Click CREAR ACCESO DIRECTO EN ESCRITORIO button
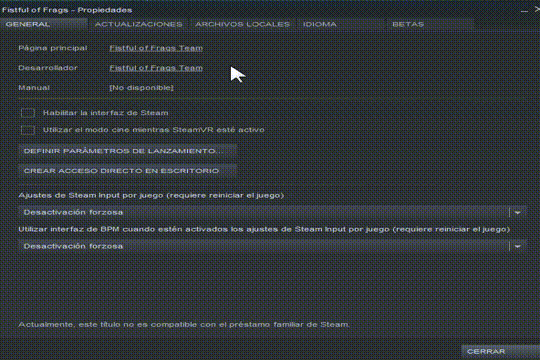 click(127, 171)
